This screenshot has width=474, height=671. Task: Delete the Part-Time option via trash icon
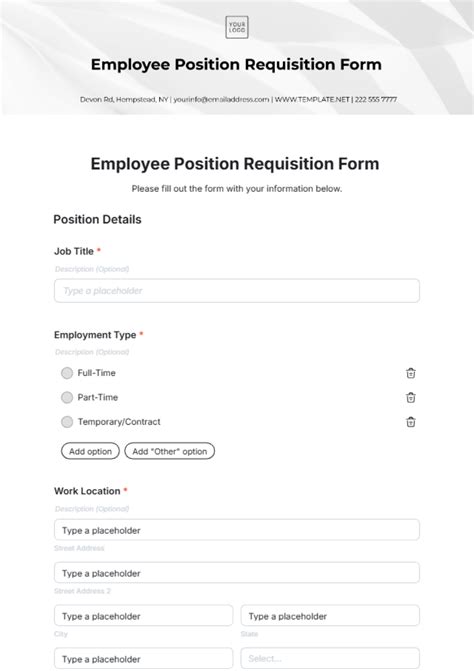[411, 398]
